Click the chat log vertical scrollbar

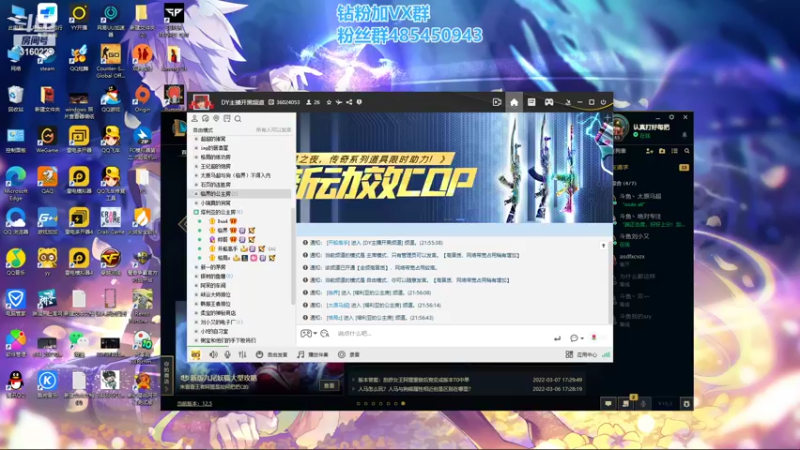(610, 281)
